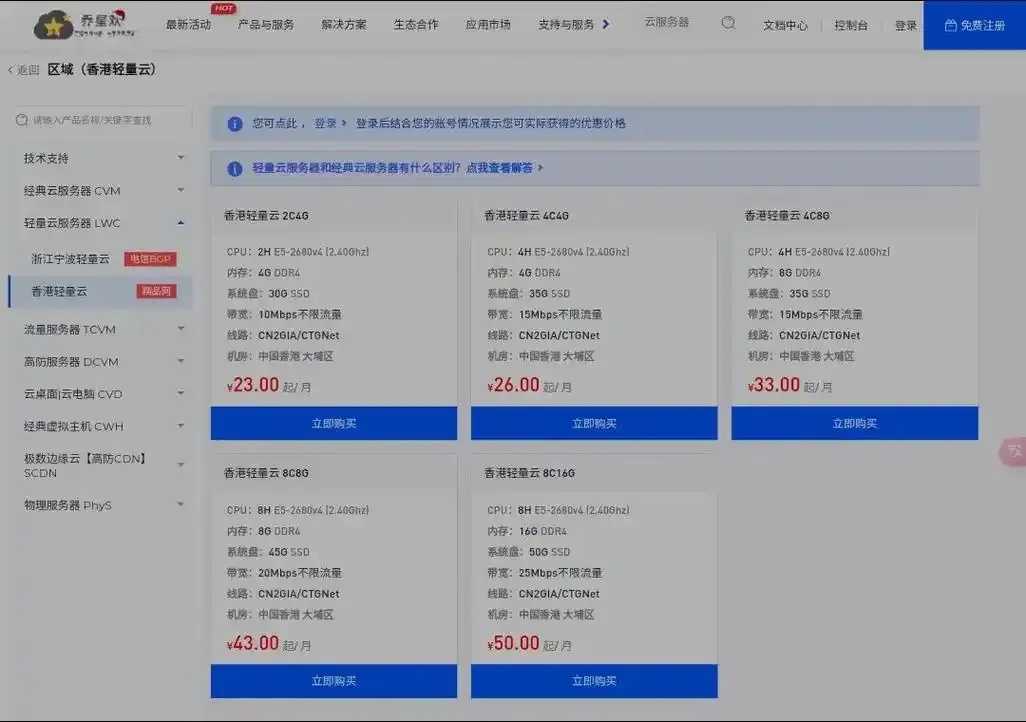This screenshot has width=1026, height=722.
Task: Click the ¥26.00 price
Action: (514, 385)
